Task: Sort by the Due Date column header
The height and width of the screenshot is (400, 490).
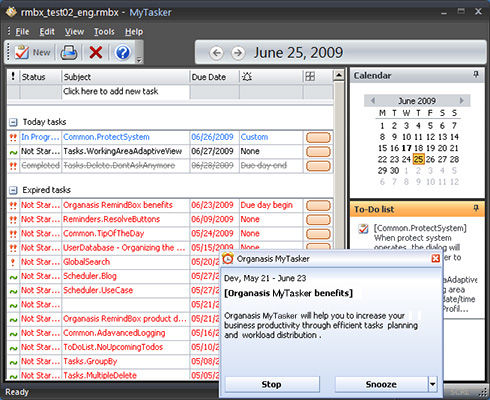Action: (214, 77)
